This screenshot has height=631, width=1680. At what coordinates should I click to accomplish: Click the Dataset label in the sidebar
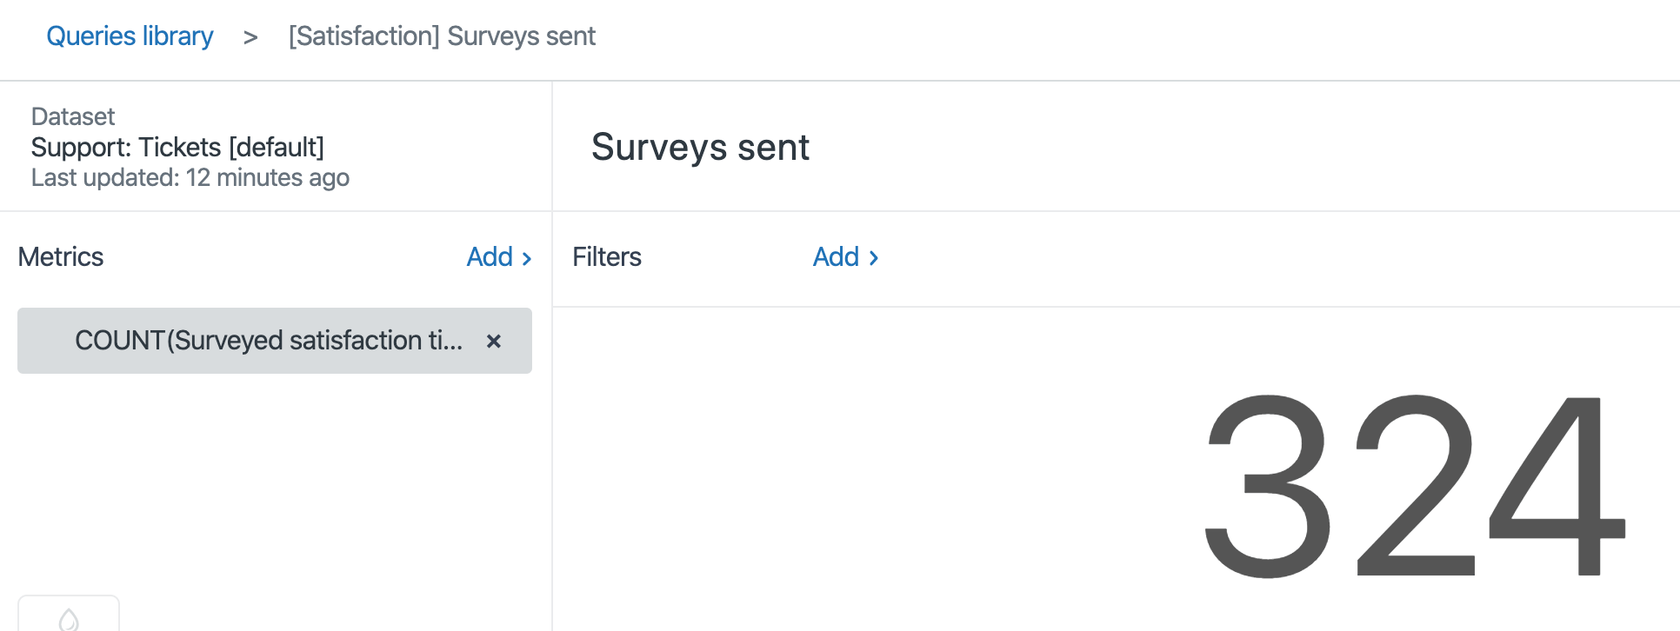pyautogui.click(x=72, y=116)
